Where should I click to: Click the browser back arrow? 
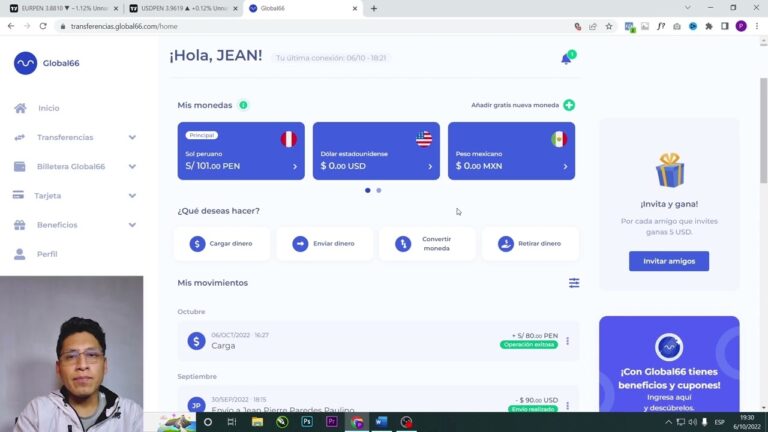click(11, 26)
